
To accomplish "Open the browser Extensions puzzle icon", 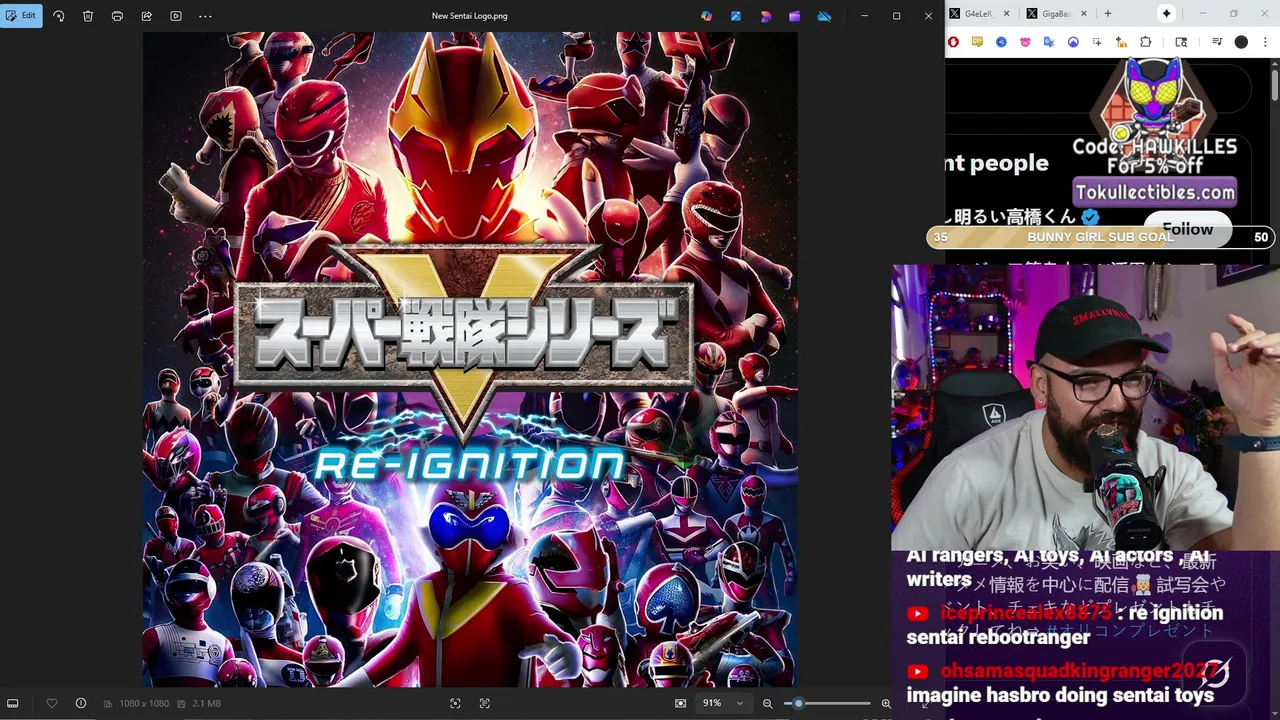I will point(1145,42).
